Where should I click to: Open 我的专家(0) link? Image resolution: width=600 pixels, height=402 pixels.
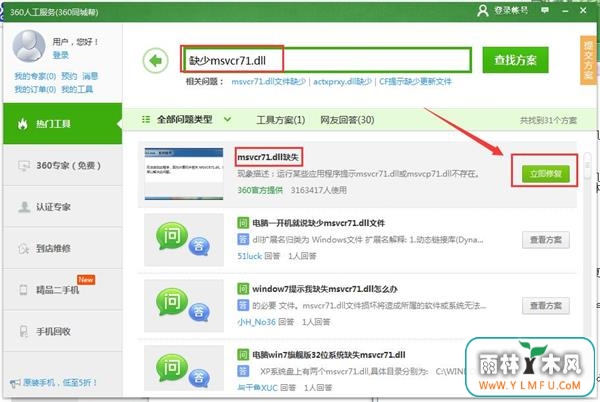35,76
